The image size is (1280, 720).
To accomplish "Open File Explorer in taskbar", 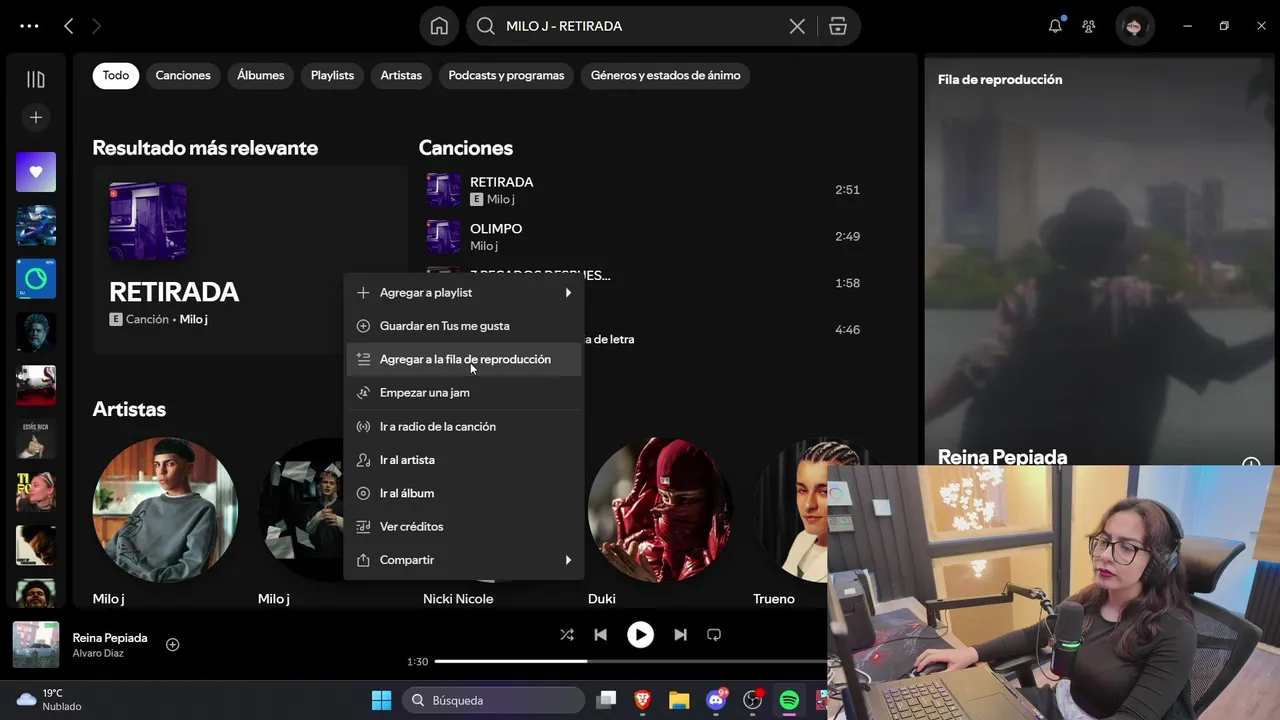I will [x=679, y=700].
